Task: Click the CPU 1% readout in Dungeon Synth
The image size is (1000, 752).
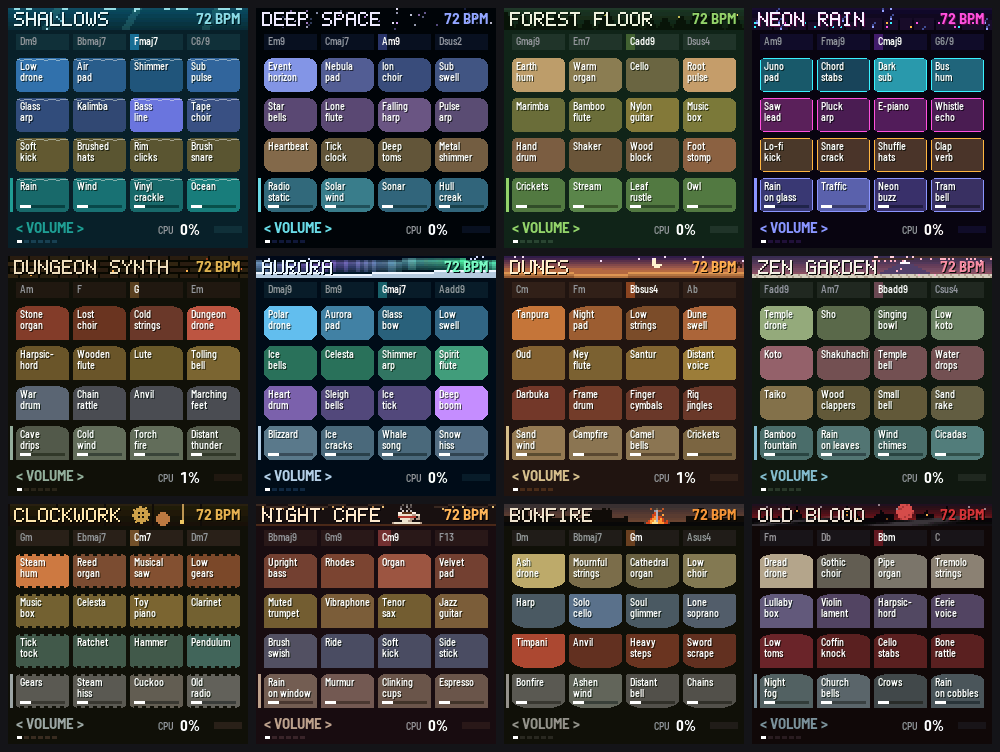Action: 179,478
